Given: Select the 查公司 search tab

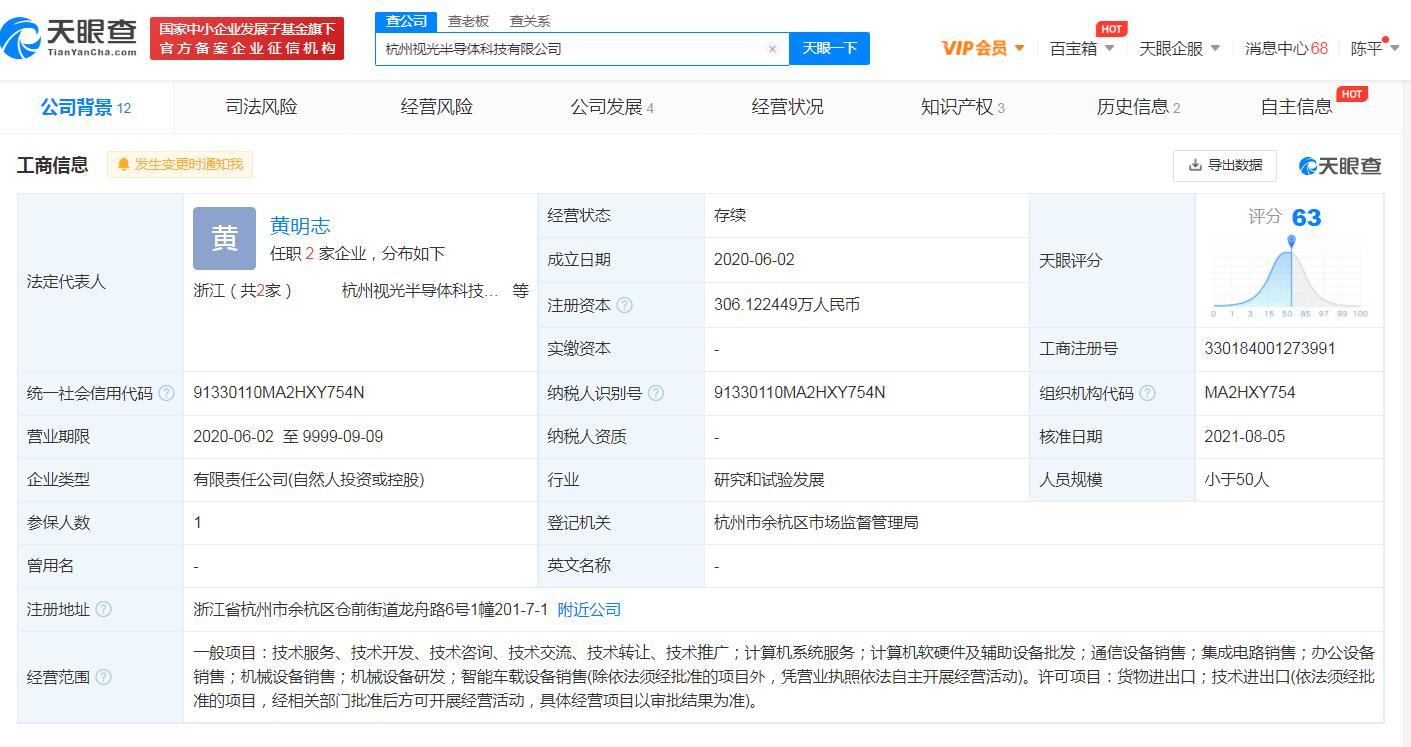Looking at the screenshot, I should [x=406, y=21].
